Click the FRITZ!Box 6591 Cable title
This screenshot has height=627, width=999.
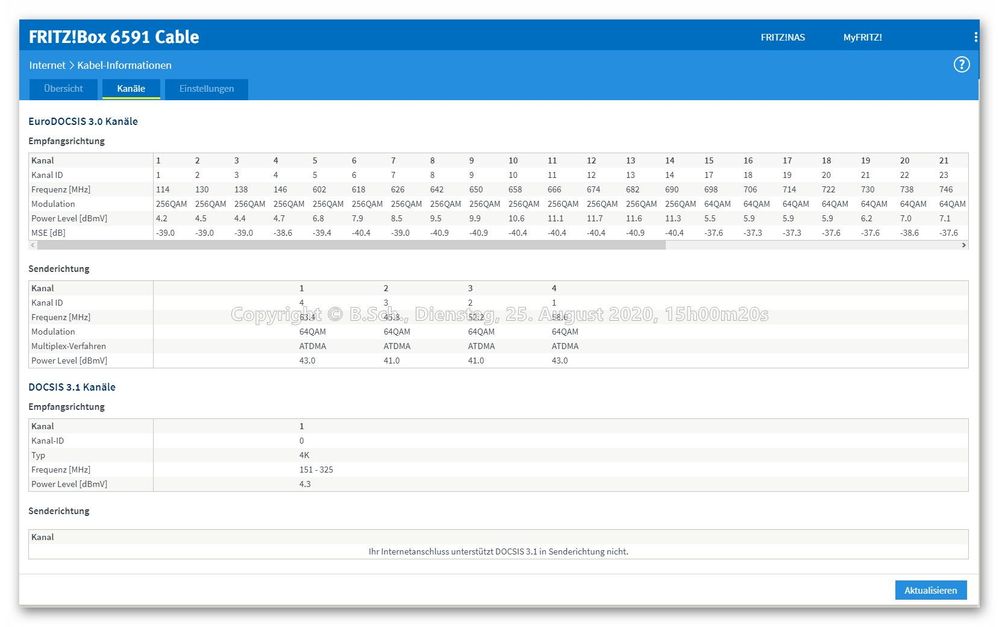click(114, 37)
